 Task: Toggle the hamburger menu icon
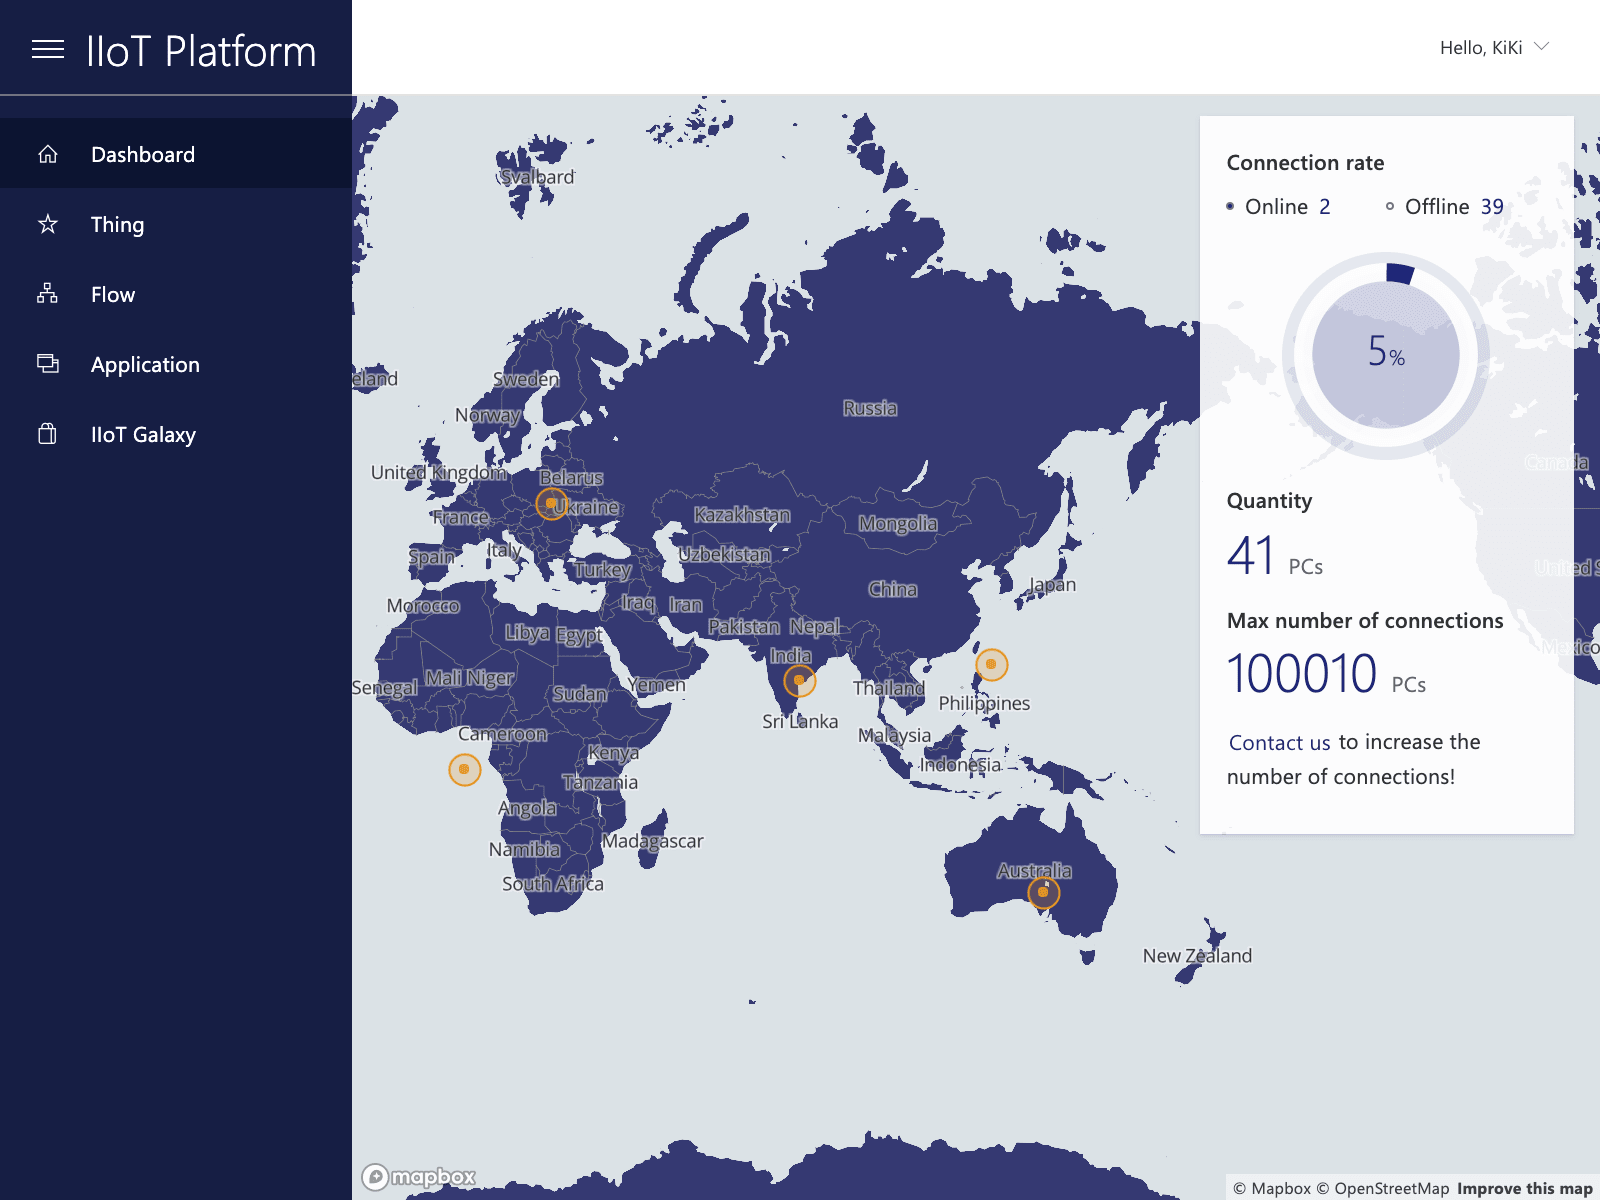48,49
